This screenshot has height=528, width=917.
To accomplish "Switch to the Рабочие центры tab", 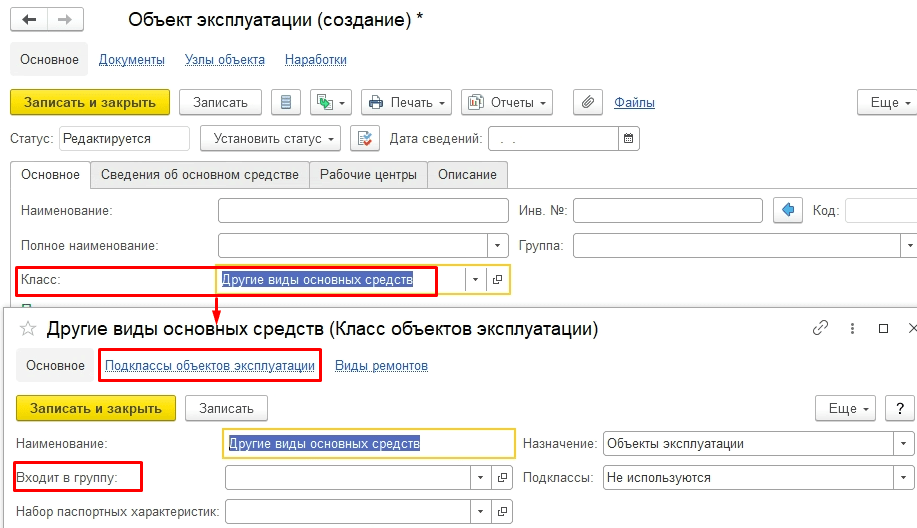I will [x=368, y=175].
